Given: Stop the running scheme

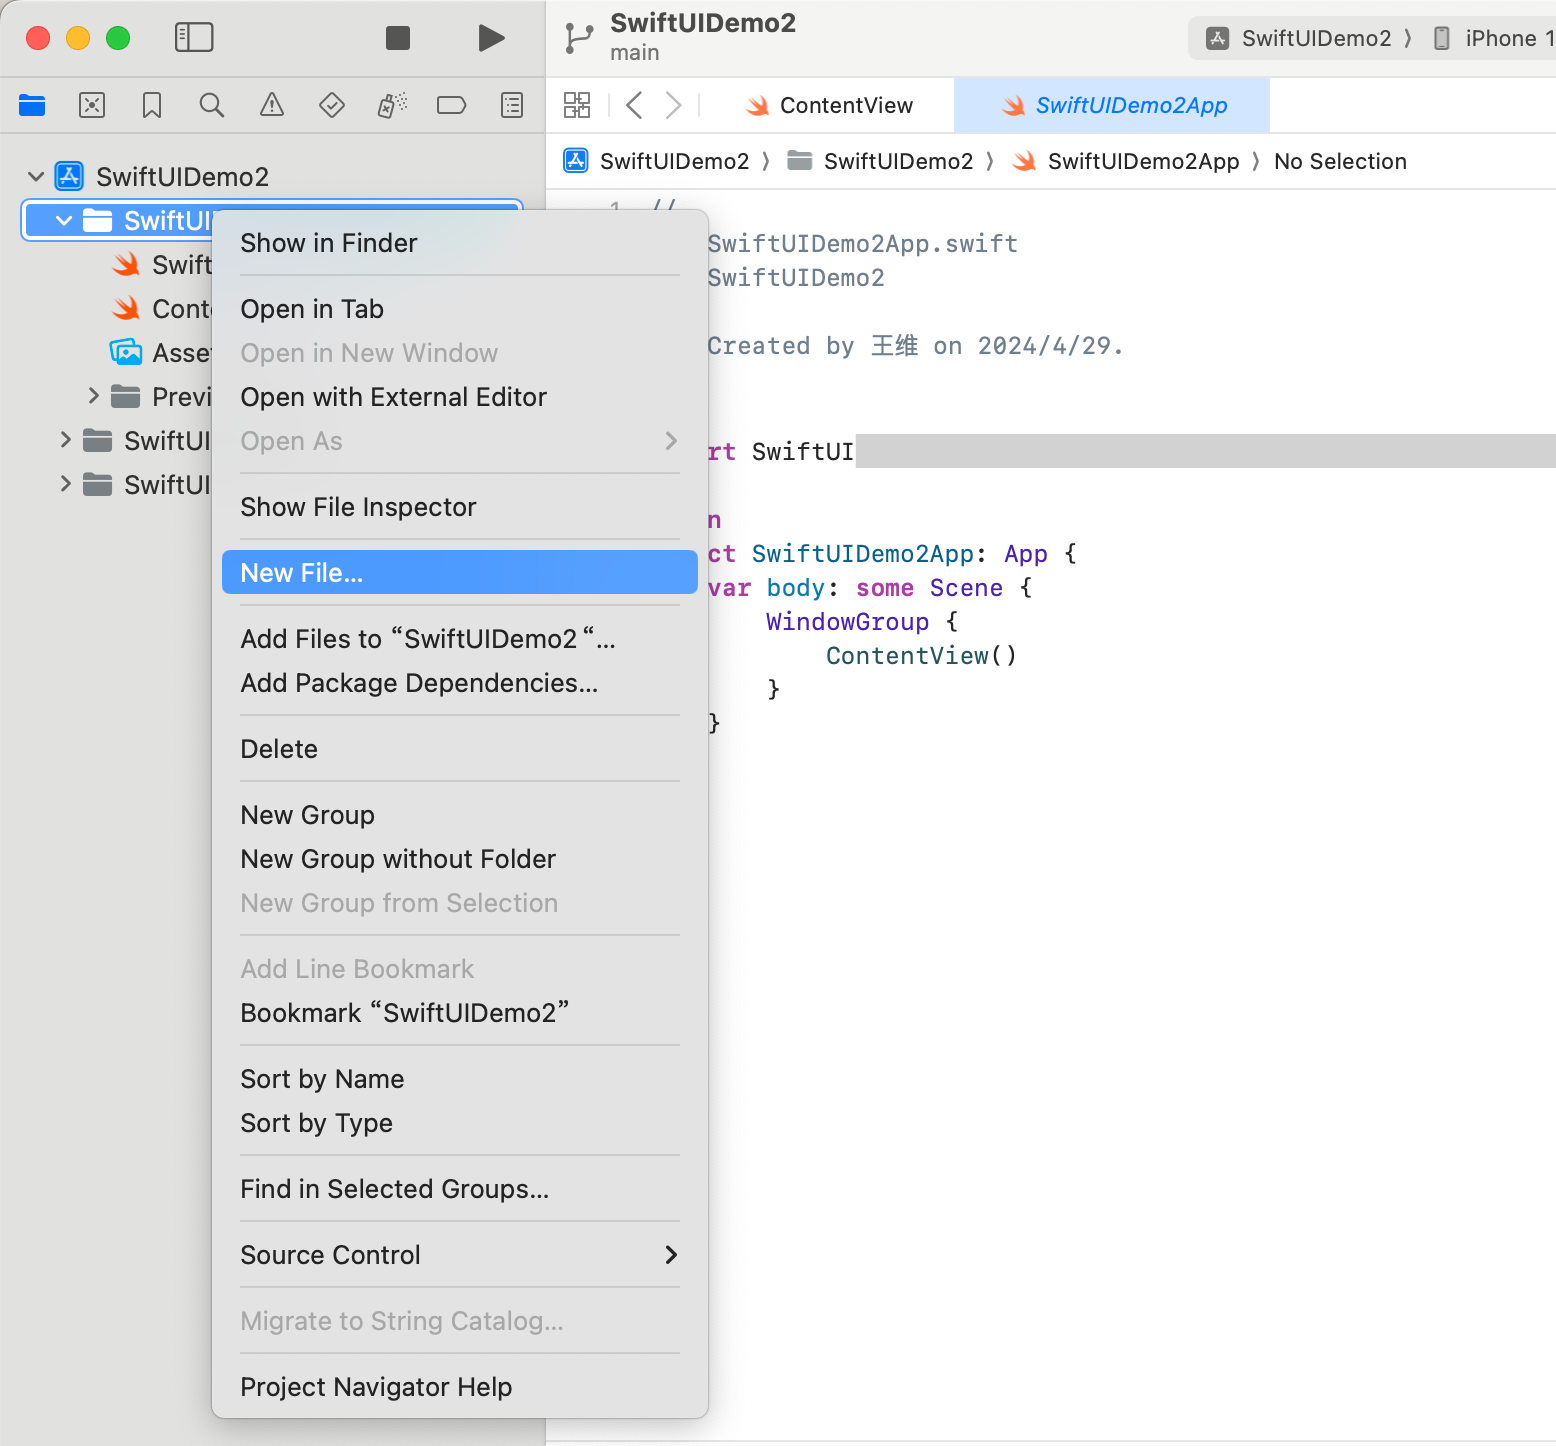Looking at the screenshot, I should 398,38.
